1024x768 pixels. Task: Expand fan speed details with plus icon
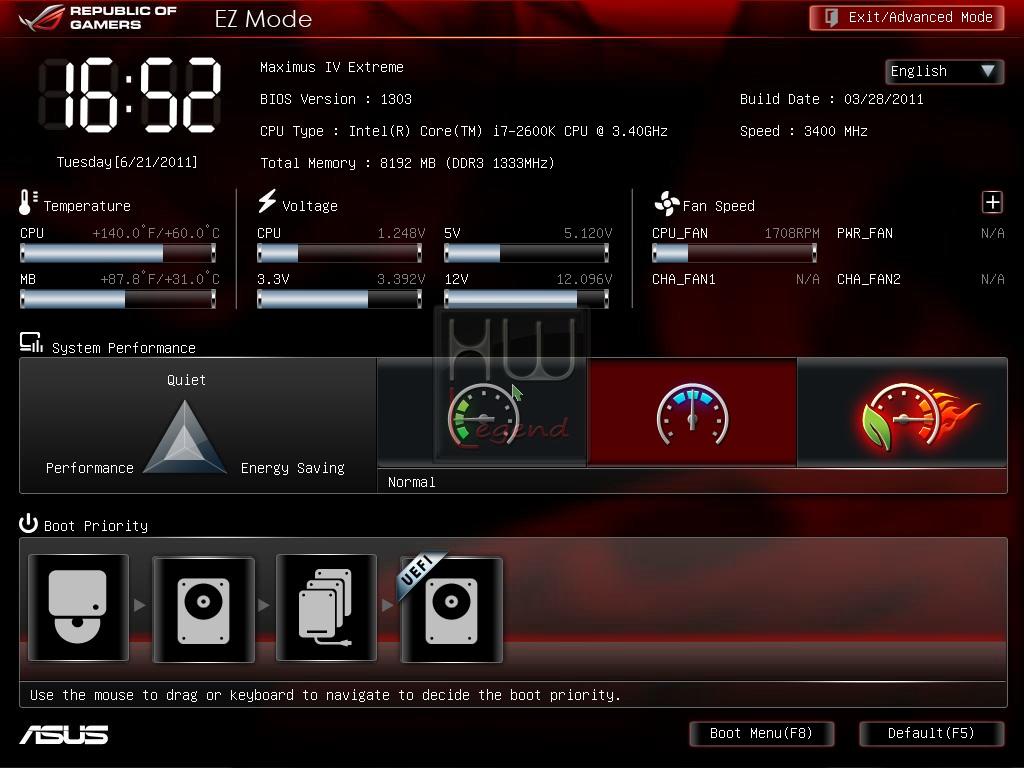[992, 202]
